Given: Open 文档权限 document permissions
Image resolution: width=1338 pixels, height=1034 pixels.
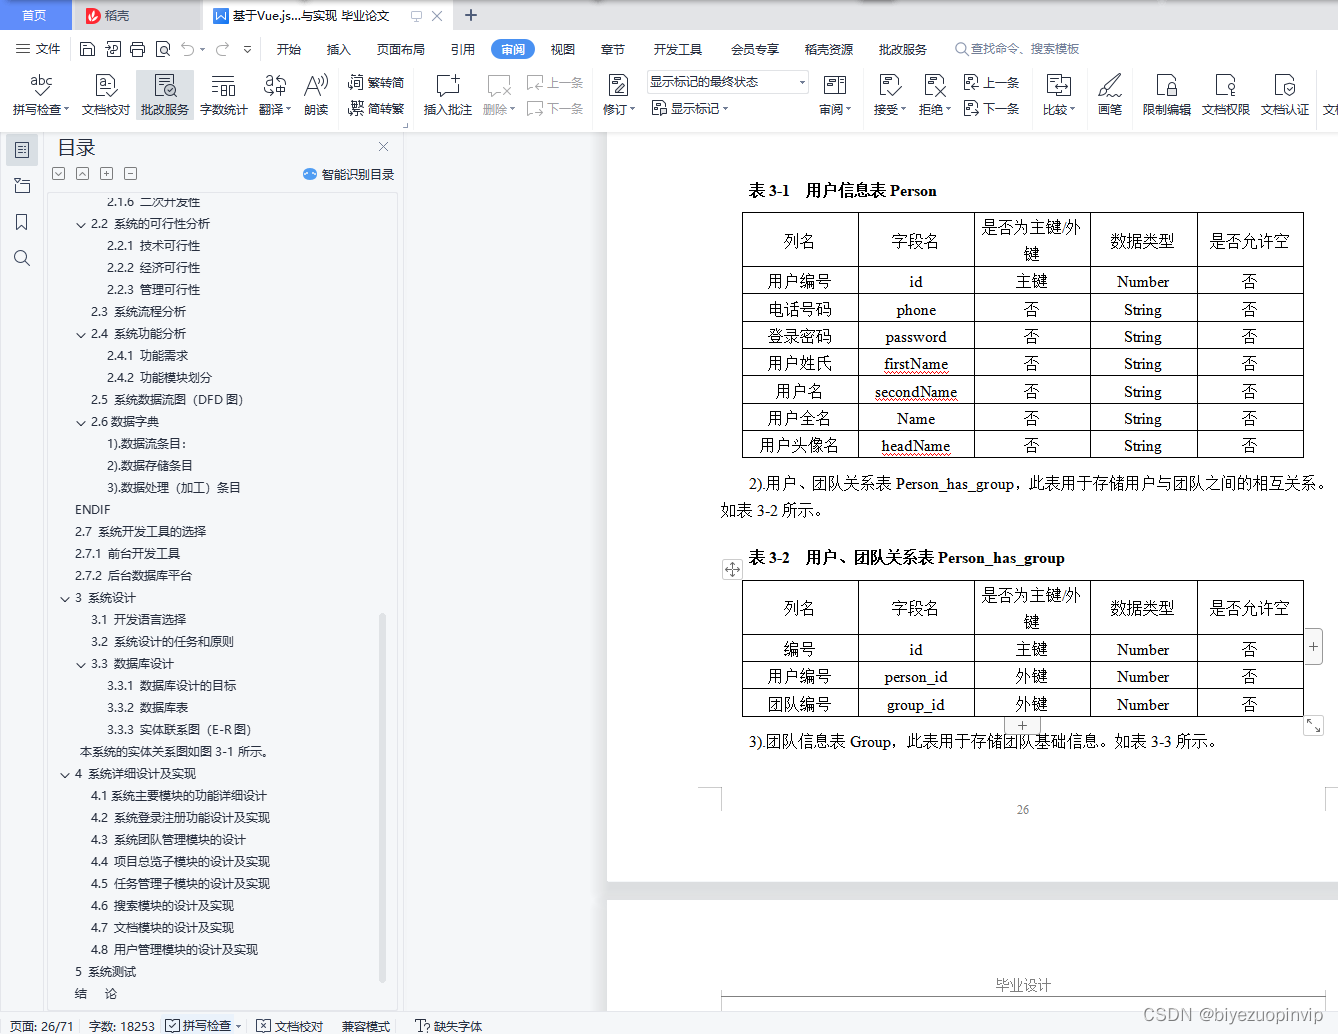Looking at the screenshot, I should click(1226, 95).
